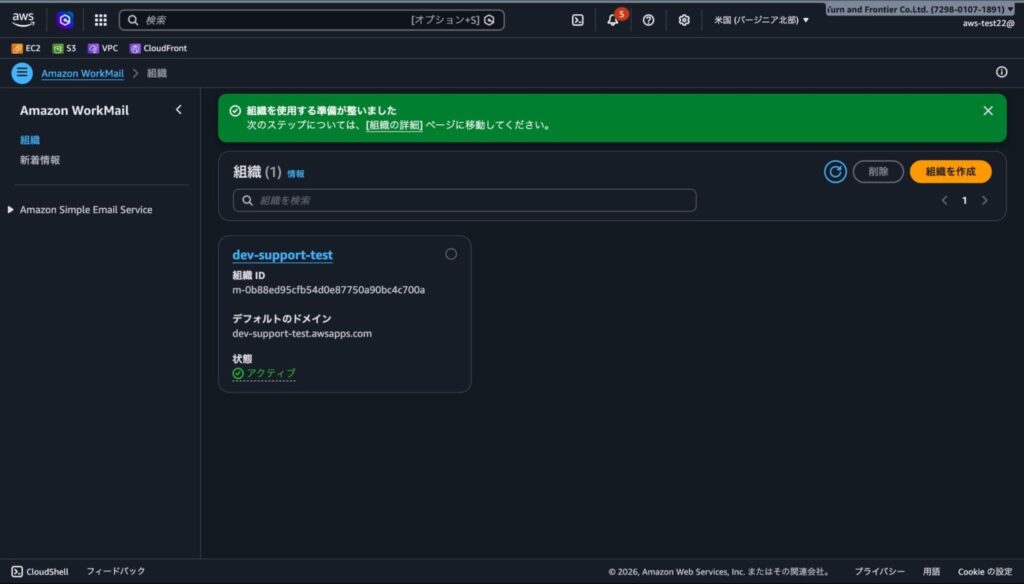The height and width of the screenshot is (584, 1024).
Task: Open the info panel icon at right
Action: [x=1001, y=72]
